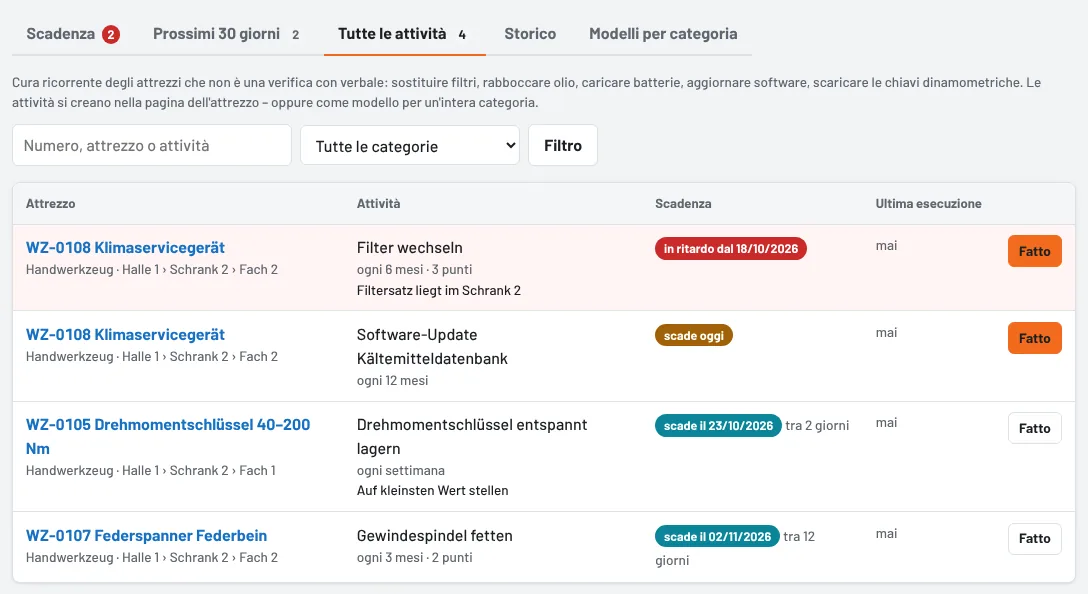The height and width of the screenshot is (594, 1088).
Task: Click the 'ogni 12 mesi' text
Action: [x=392, y=380]
